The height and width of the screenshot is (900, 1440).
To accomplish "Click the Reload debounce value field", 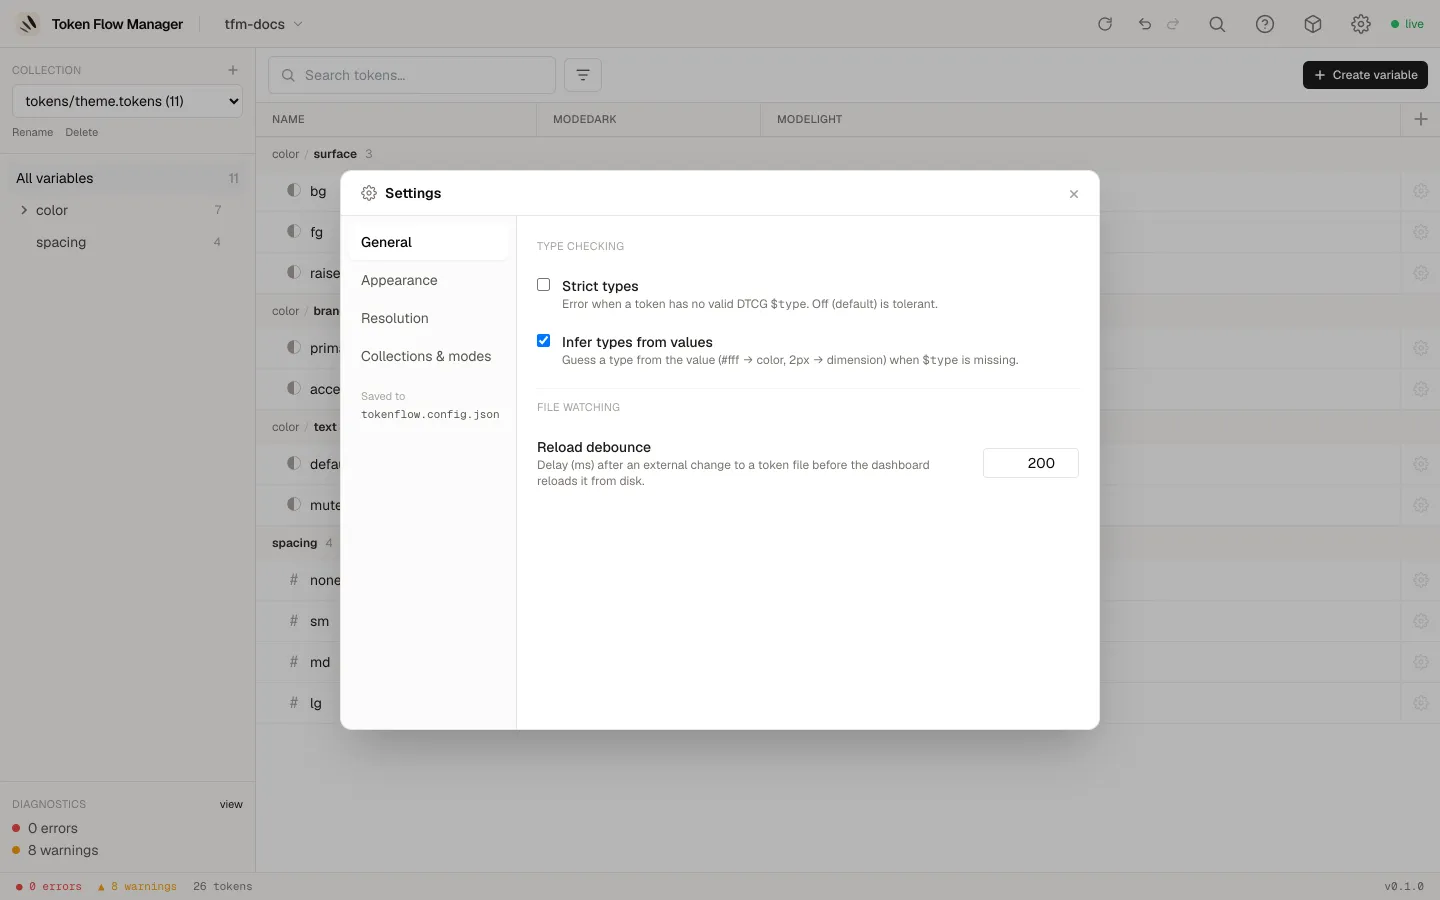I will (x=1031, y=463).
